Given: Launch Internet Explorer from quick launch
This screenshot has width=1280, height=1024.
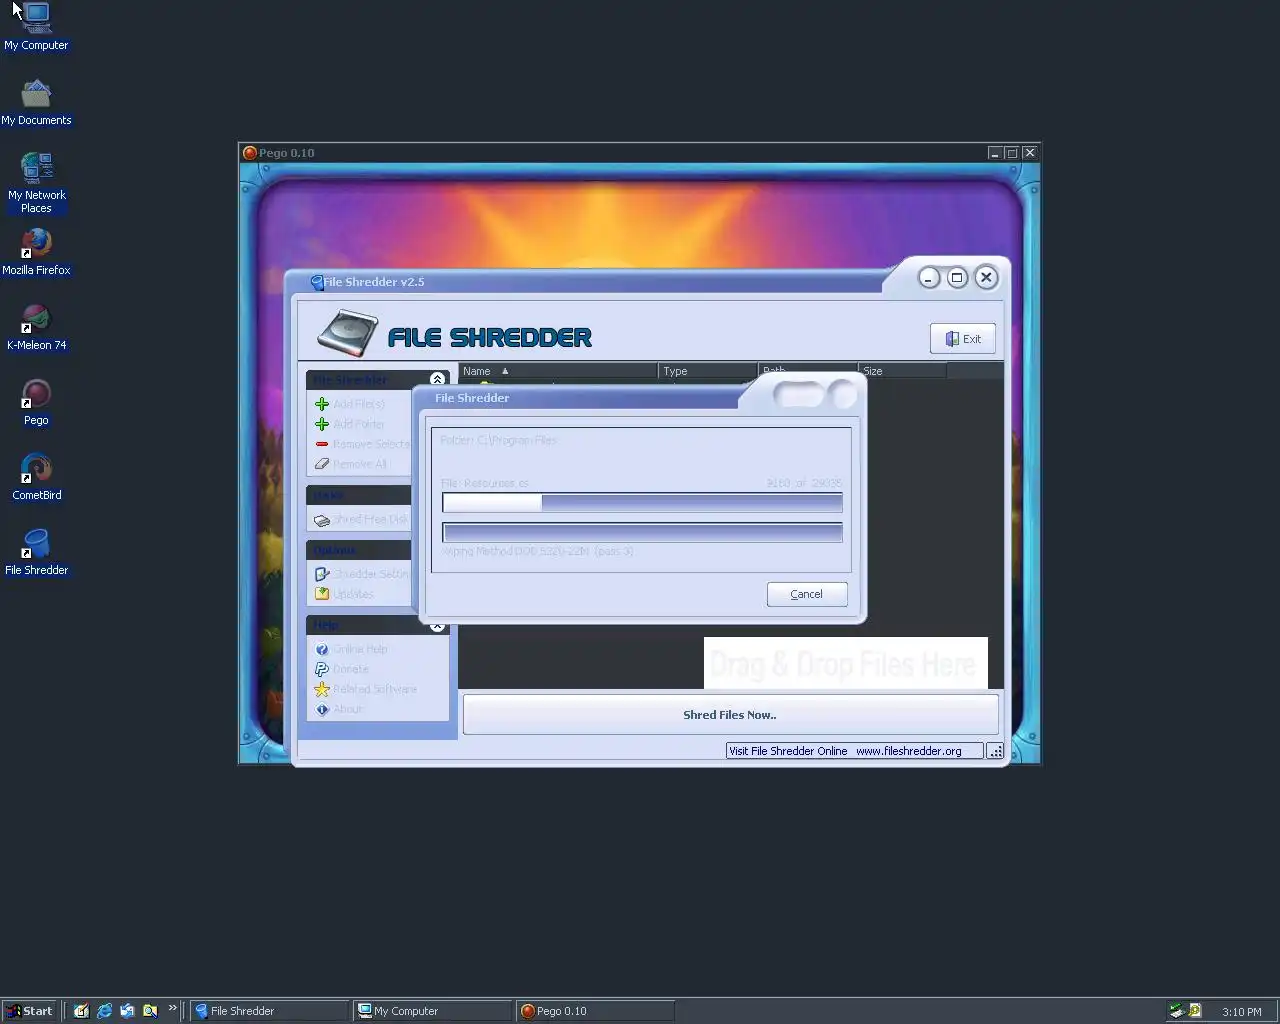Looking at the screenshot, I should click(104, 1011).
